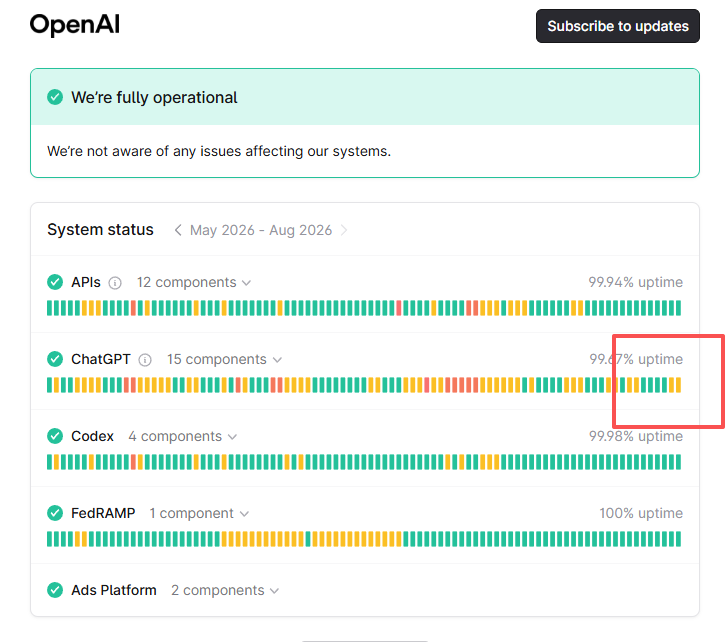
Task: Click the 100% uptime text for FedRAMP
Action: click(641, 513)
